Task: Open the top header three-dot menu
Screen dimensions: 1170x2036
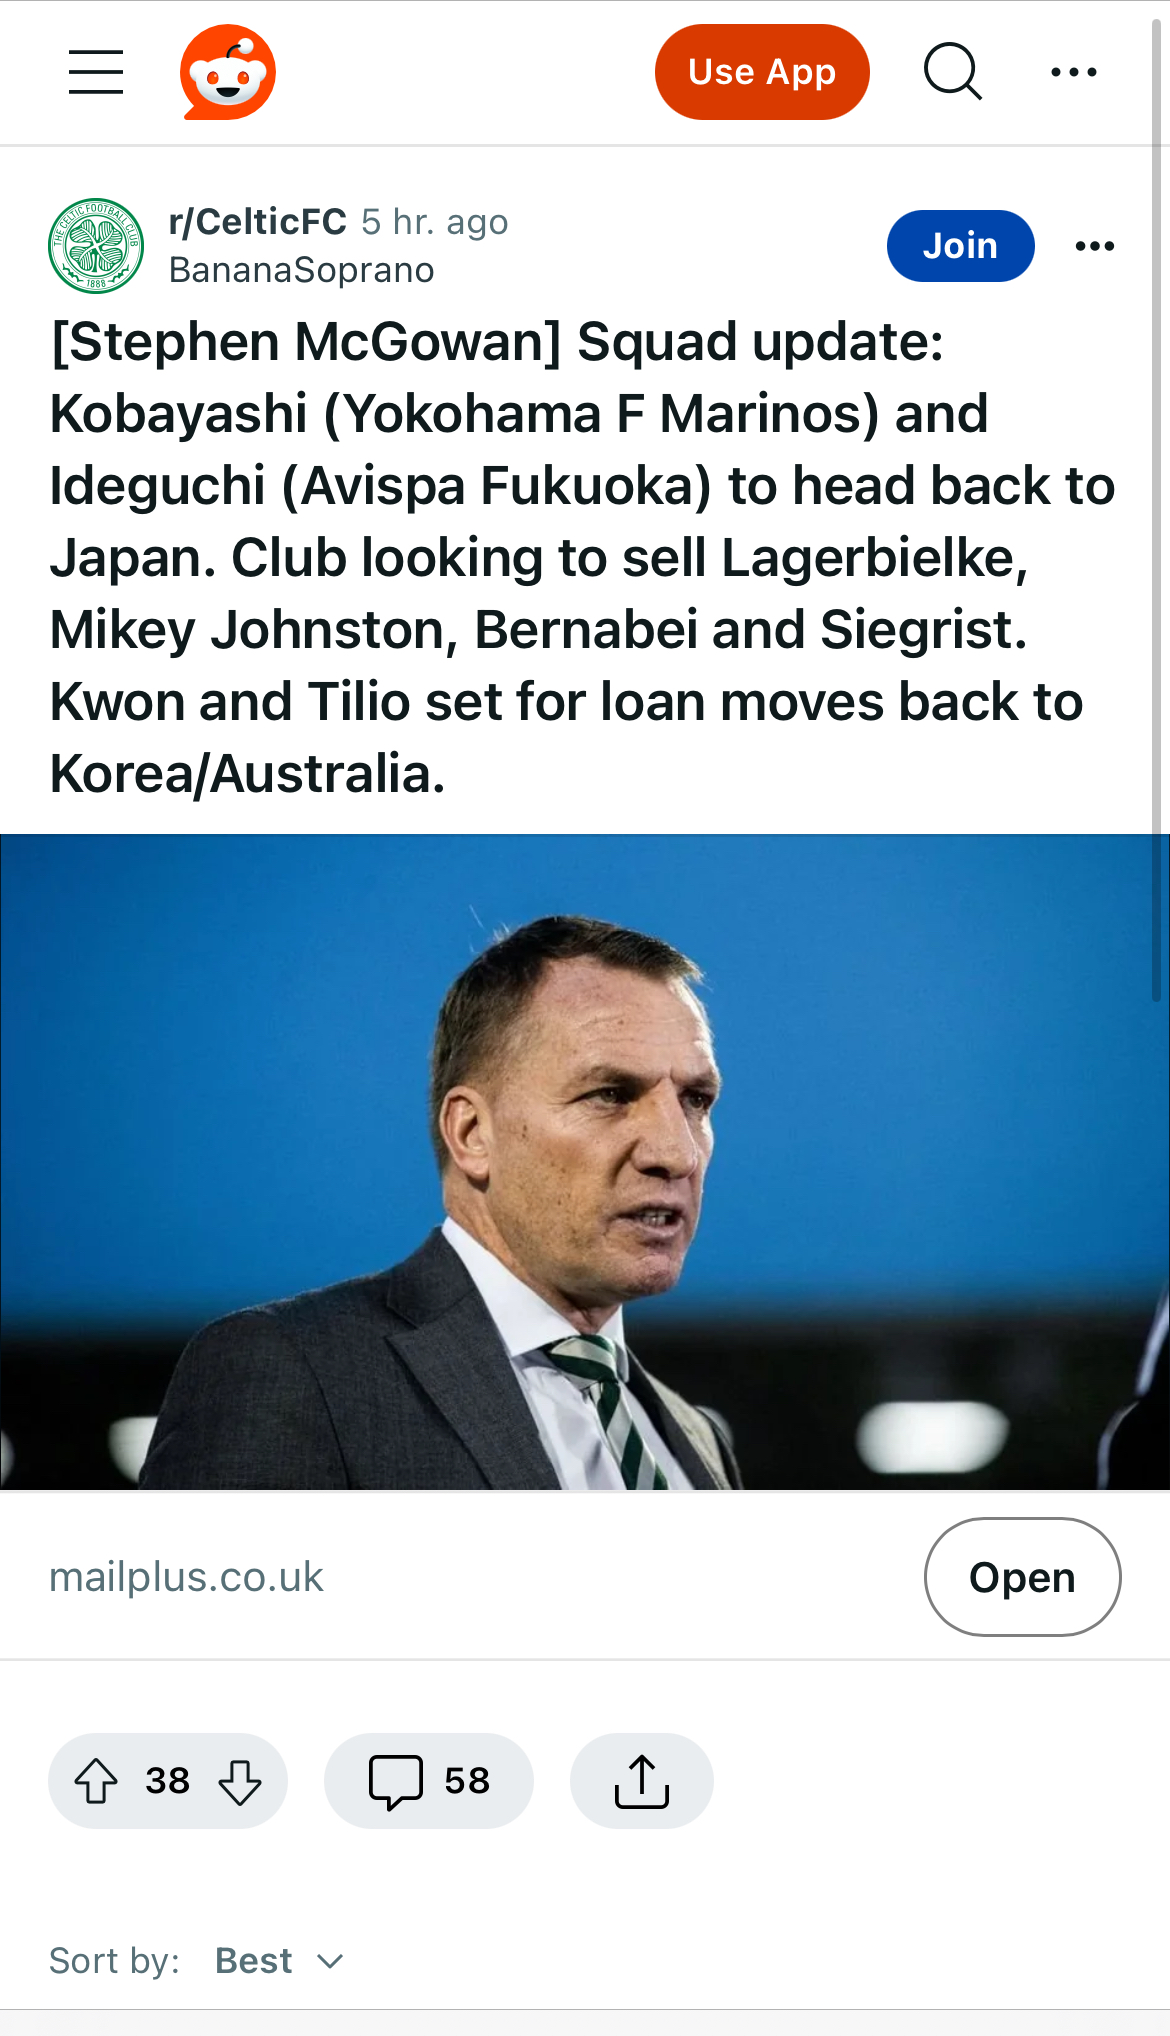Action: 1074,72
